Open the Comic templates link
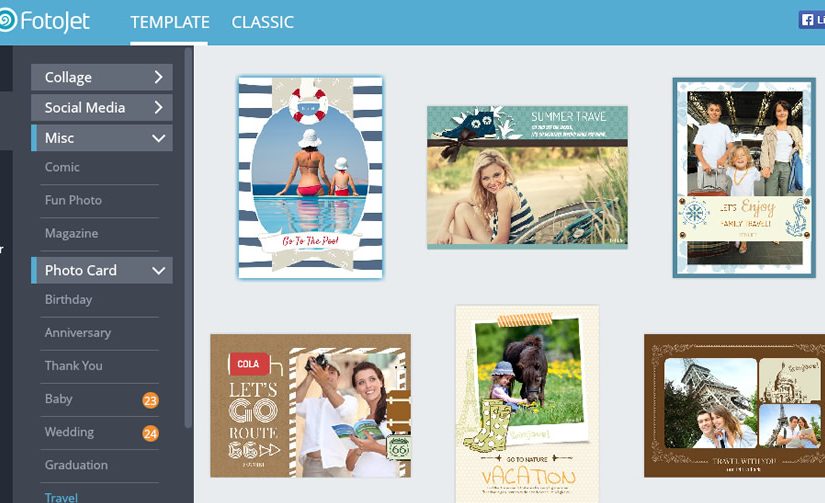This screenshot has height=503, width=825. pyautogui.click(x=62, y=167)
